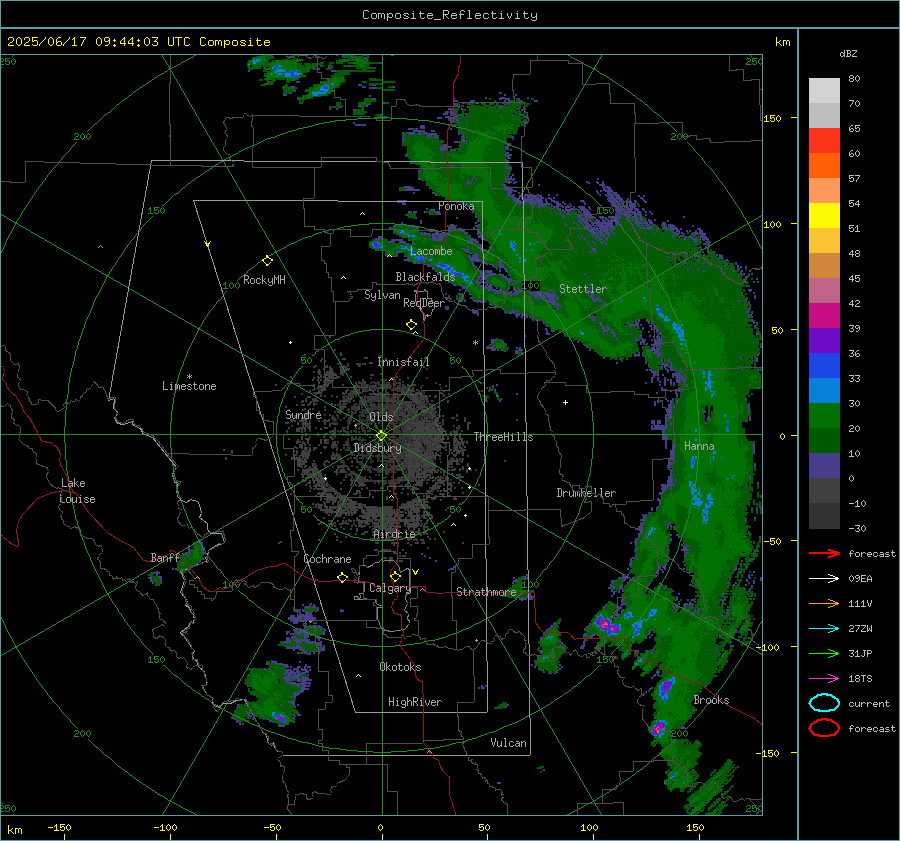Click the Okotoks town label

pos(400,667)
